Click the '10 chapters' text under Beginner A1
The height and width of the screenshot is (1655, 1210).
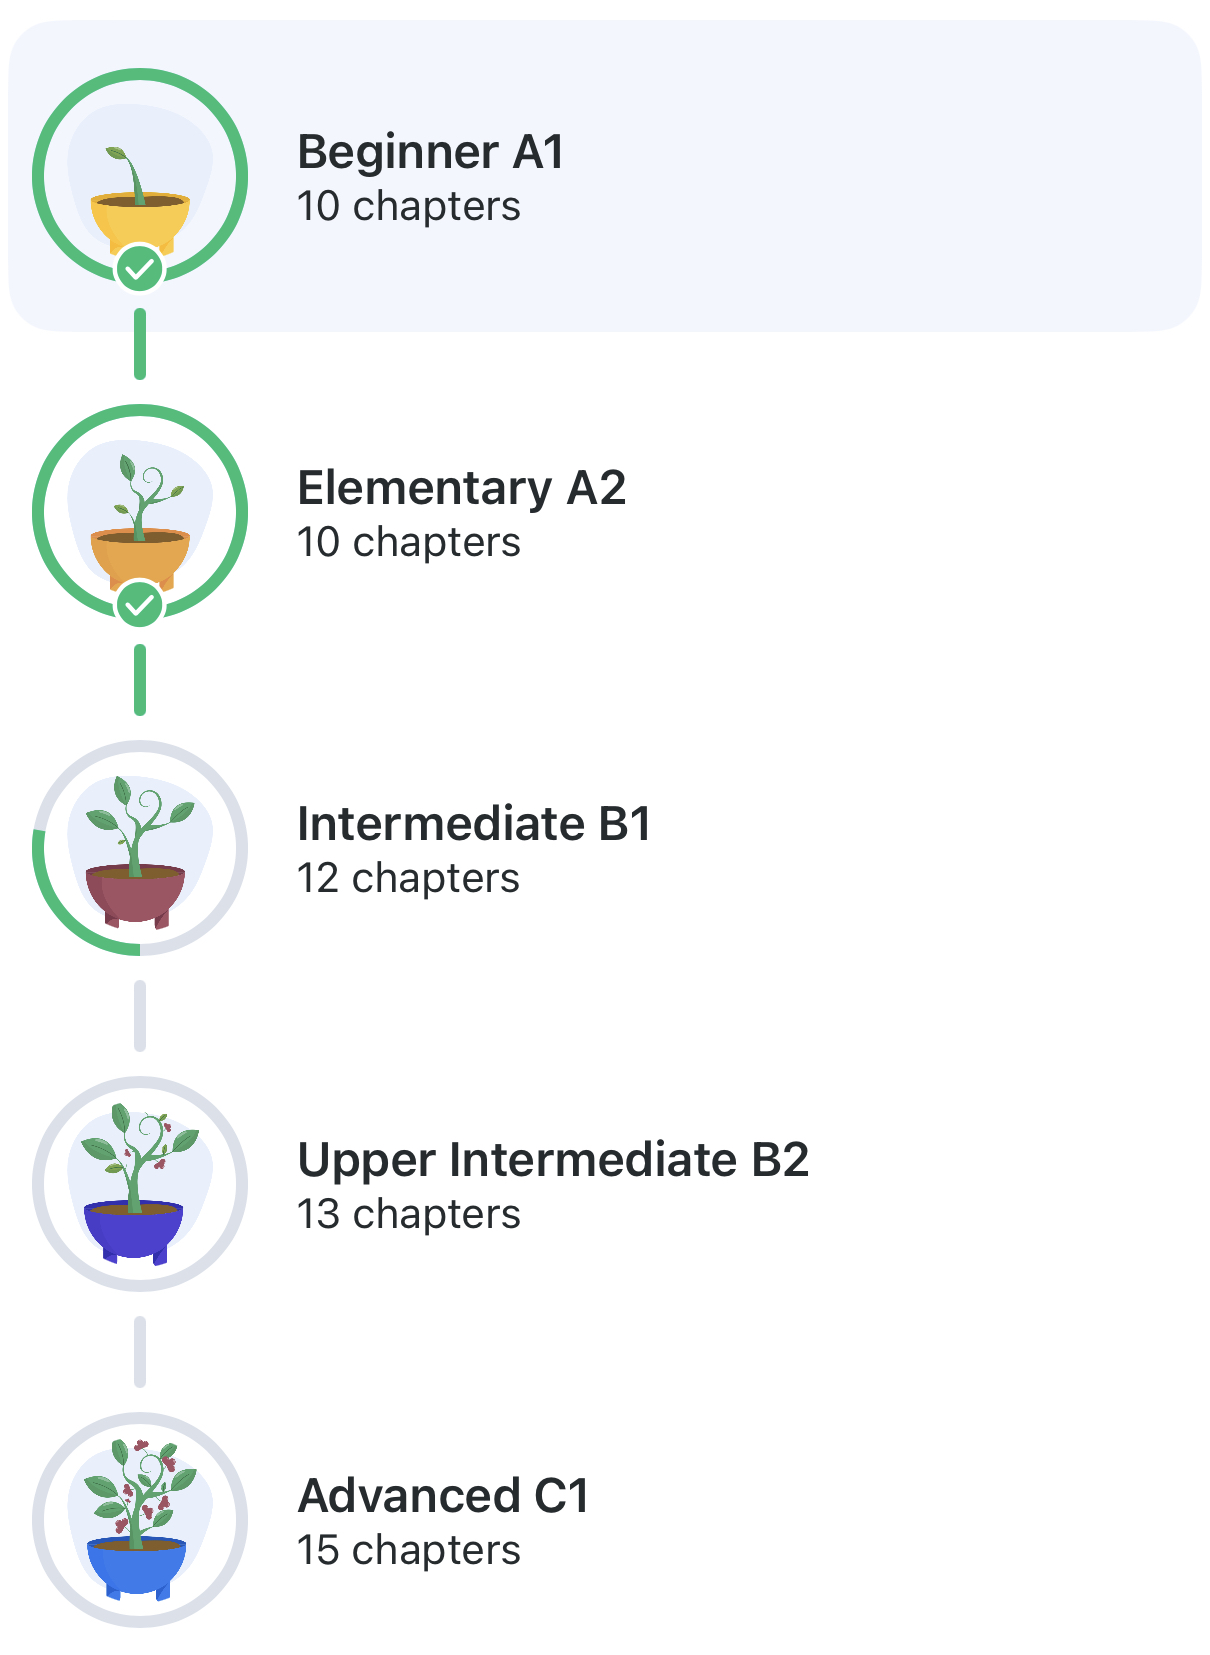408,206
